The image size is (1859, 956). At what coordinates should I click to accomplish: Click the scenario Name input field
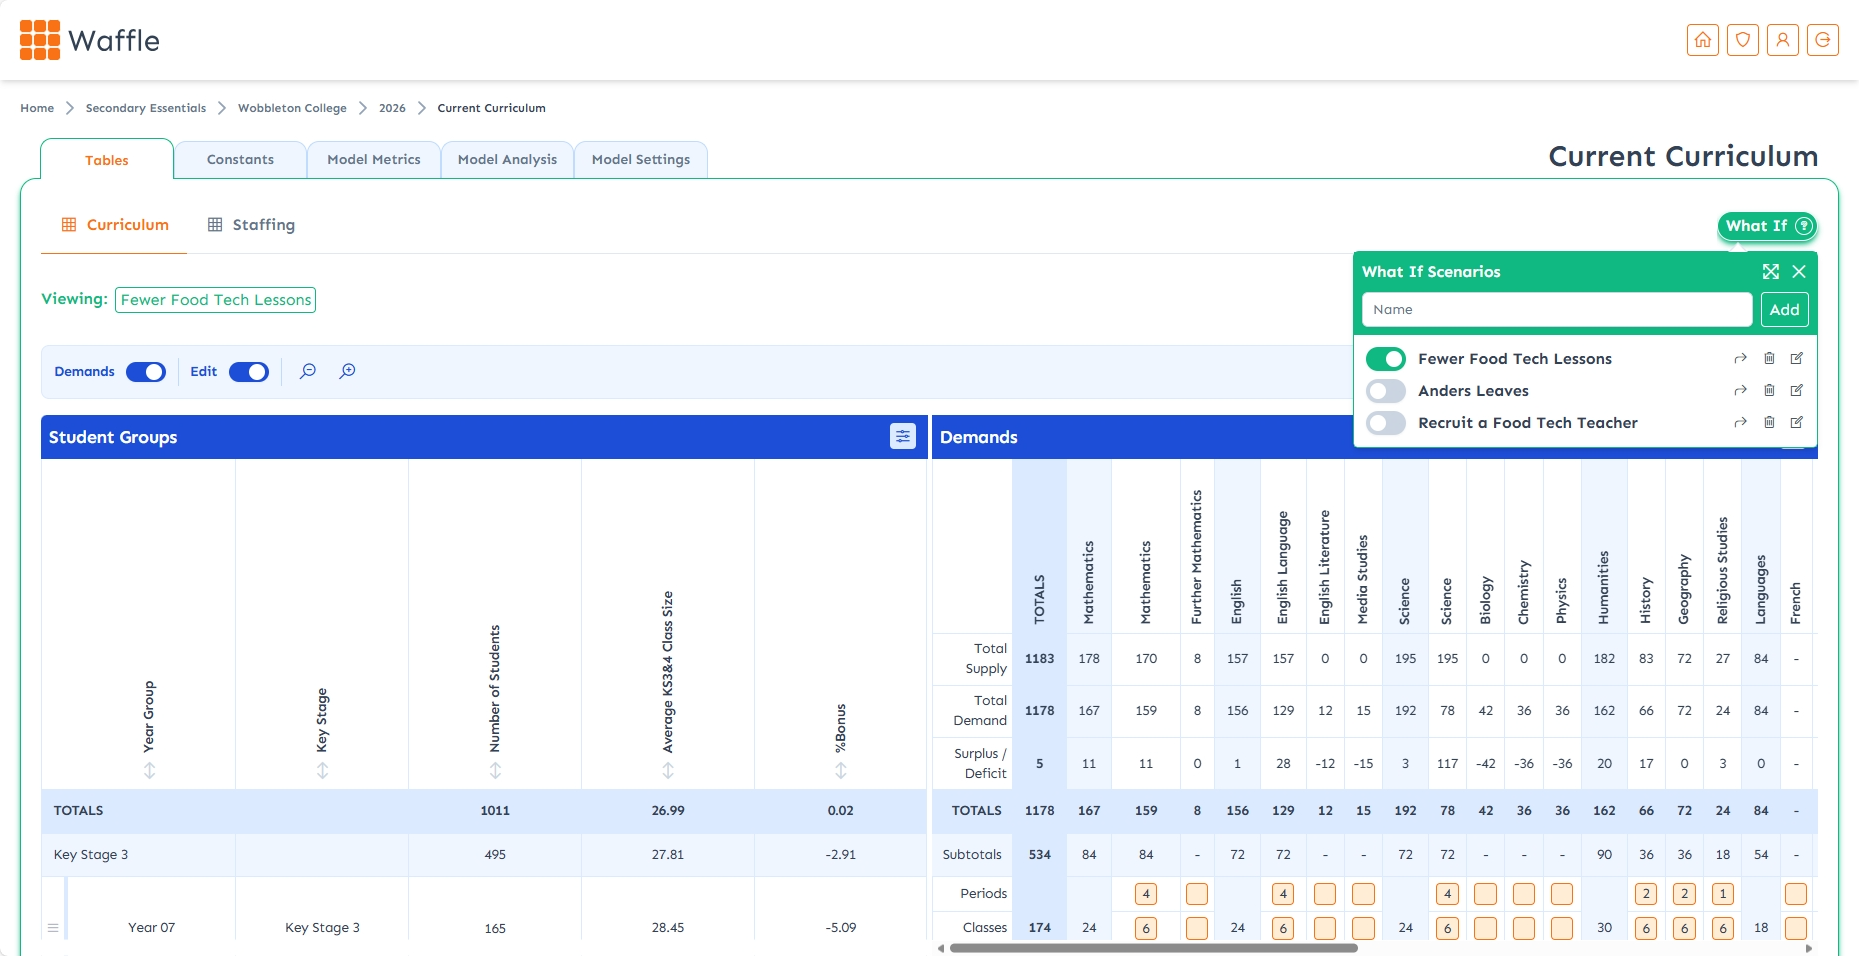pyautogui.click(x=1556, y=310)
